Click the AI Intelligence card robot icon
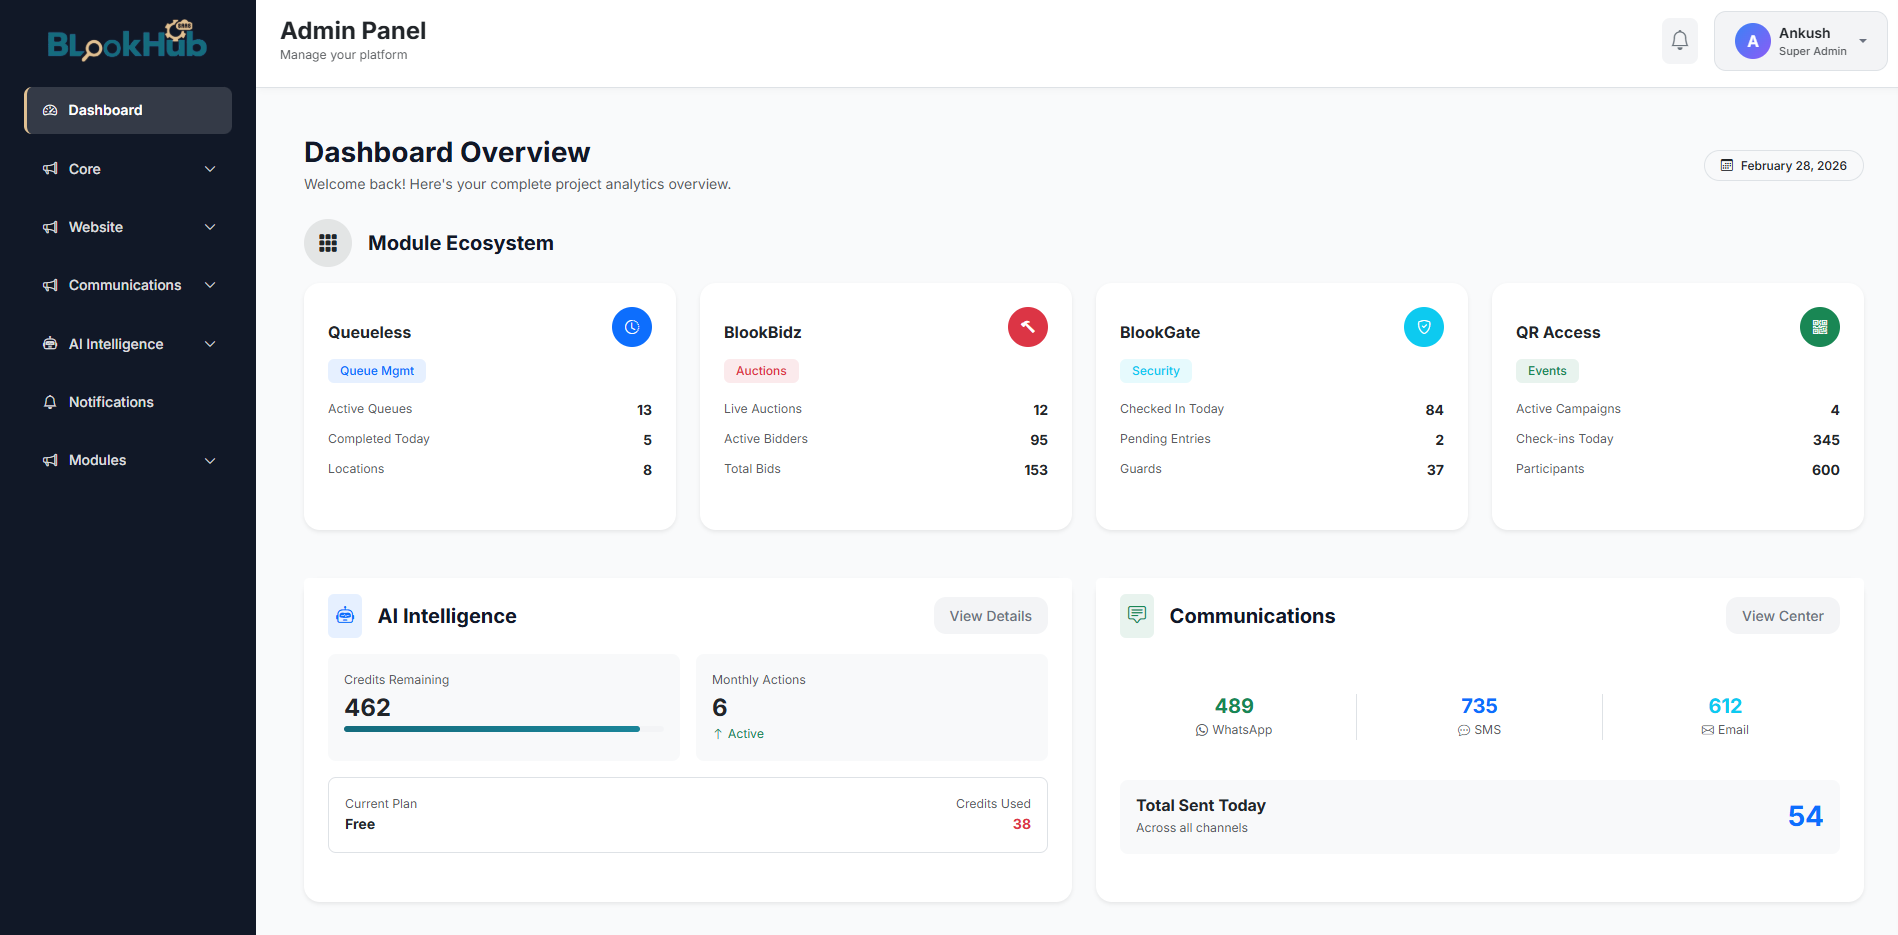The width and height of the screenshot is (1898, 935). click(345, 616)
